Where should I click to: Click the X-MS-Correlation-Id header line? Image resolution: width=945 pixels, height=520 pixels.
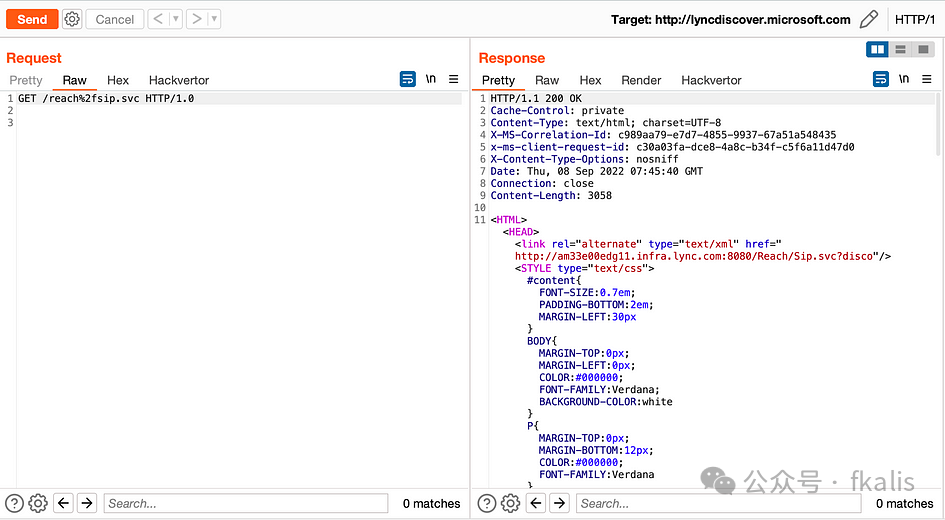(x=663, y=135)
